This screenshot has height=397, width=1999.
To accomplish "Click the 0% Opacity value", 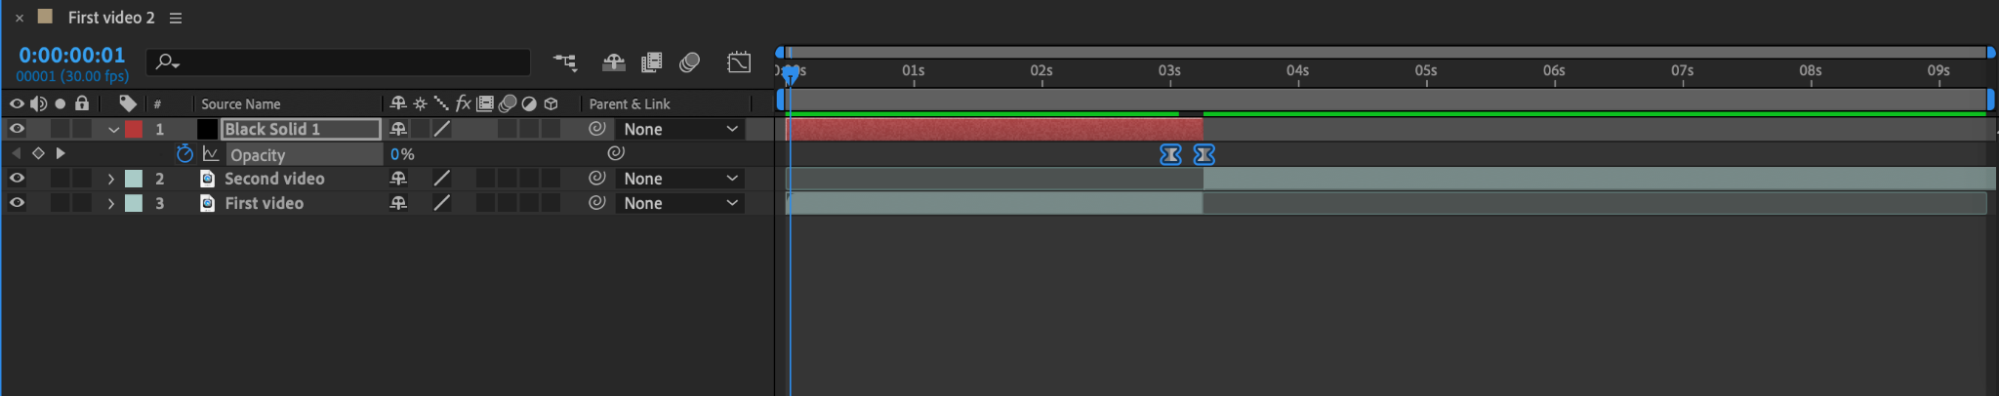I will pyautogui.click(x=402, y=154).
